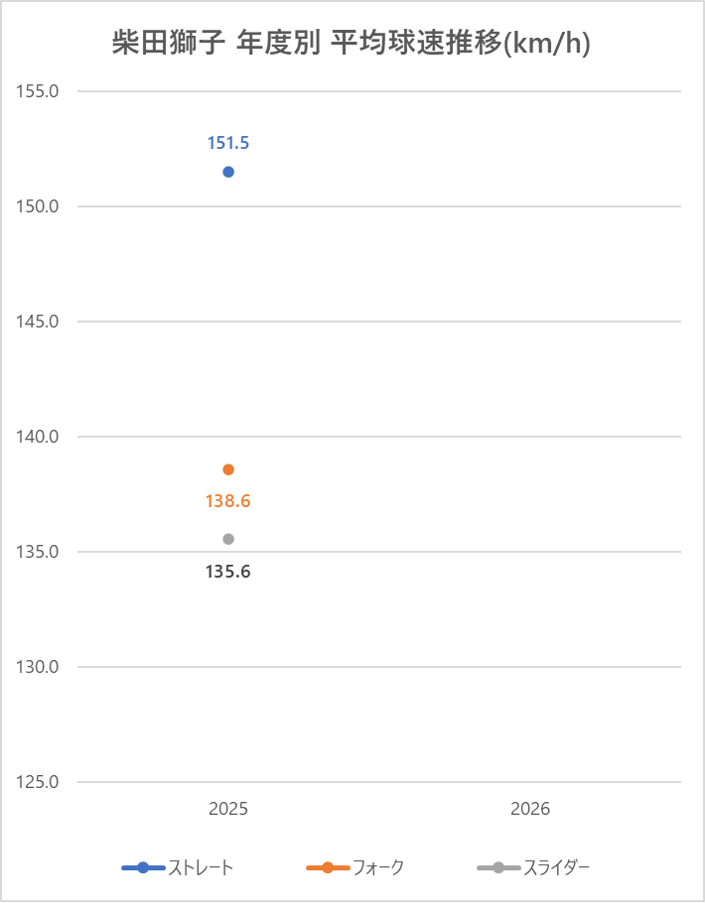This screenshot has width=705, height=903.
Task: Select the 140.0 vertical axis label
Action: coord(37,437)
